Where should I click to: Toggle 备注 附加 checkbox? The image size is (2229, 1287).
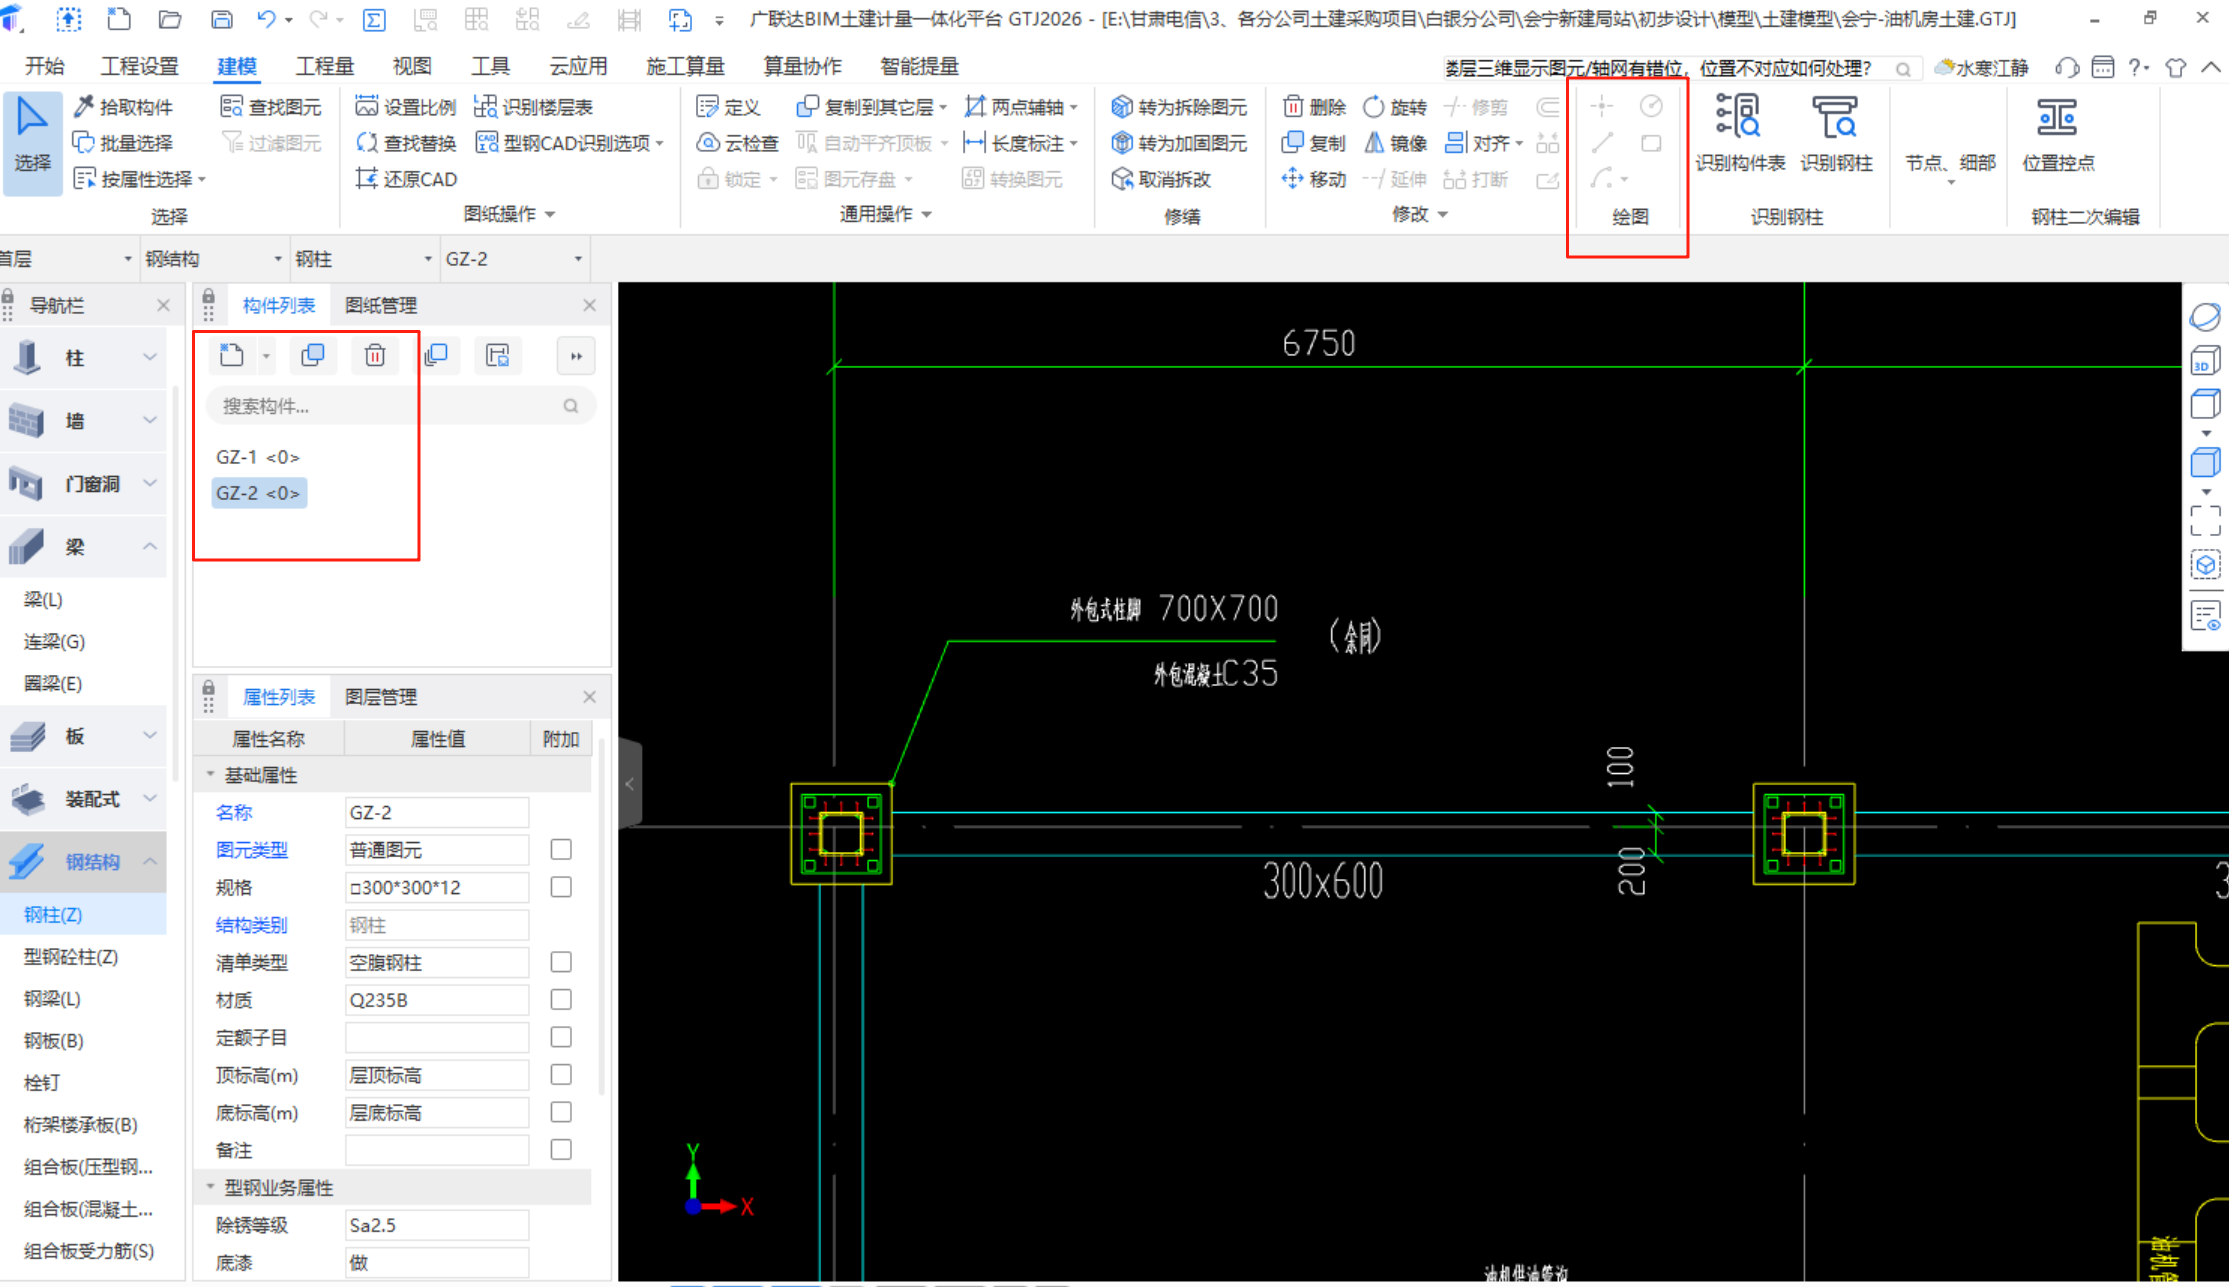click(561, 1149)
